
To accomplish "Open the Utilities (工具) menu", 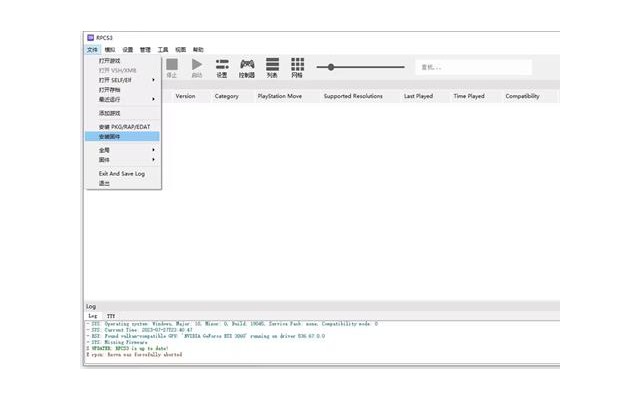I will pos(163,49).
